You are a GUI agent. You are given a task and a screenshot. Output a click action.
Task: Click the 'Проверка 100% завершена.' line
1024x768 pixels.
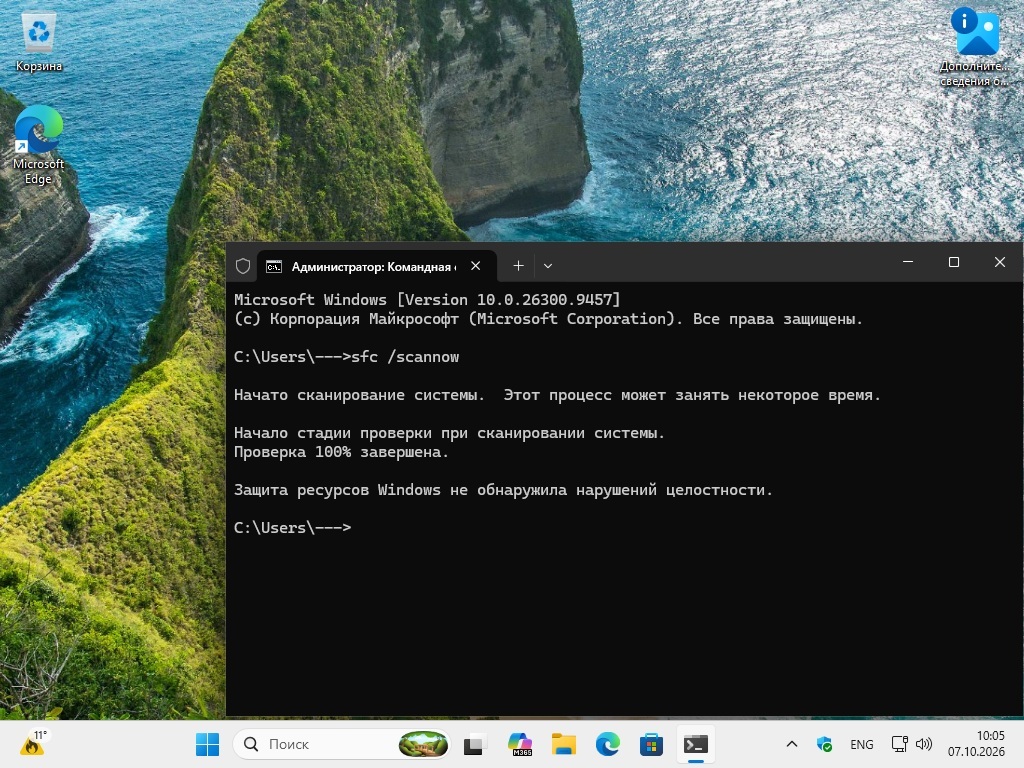tap(342, 452)
